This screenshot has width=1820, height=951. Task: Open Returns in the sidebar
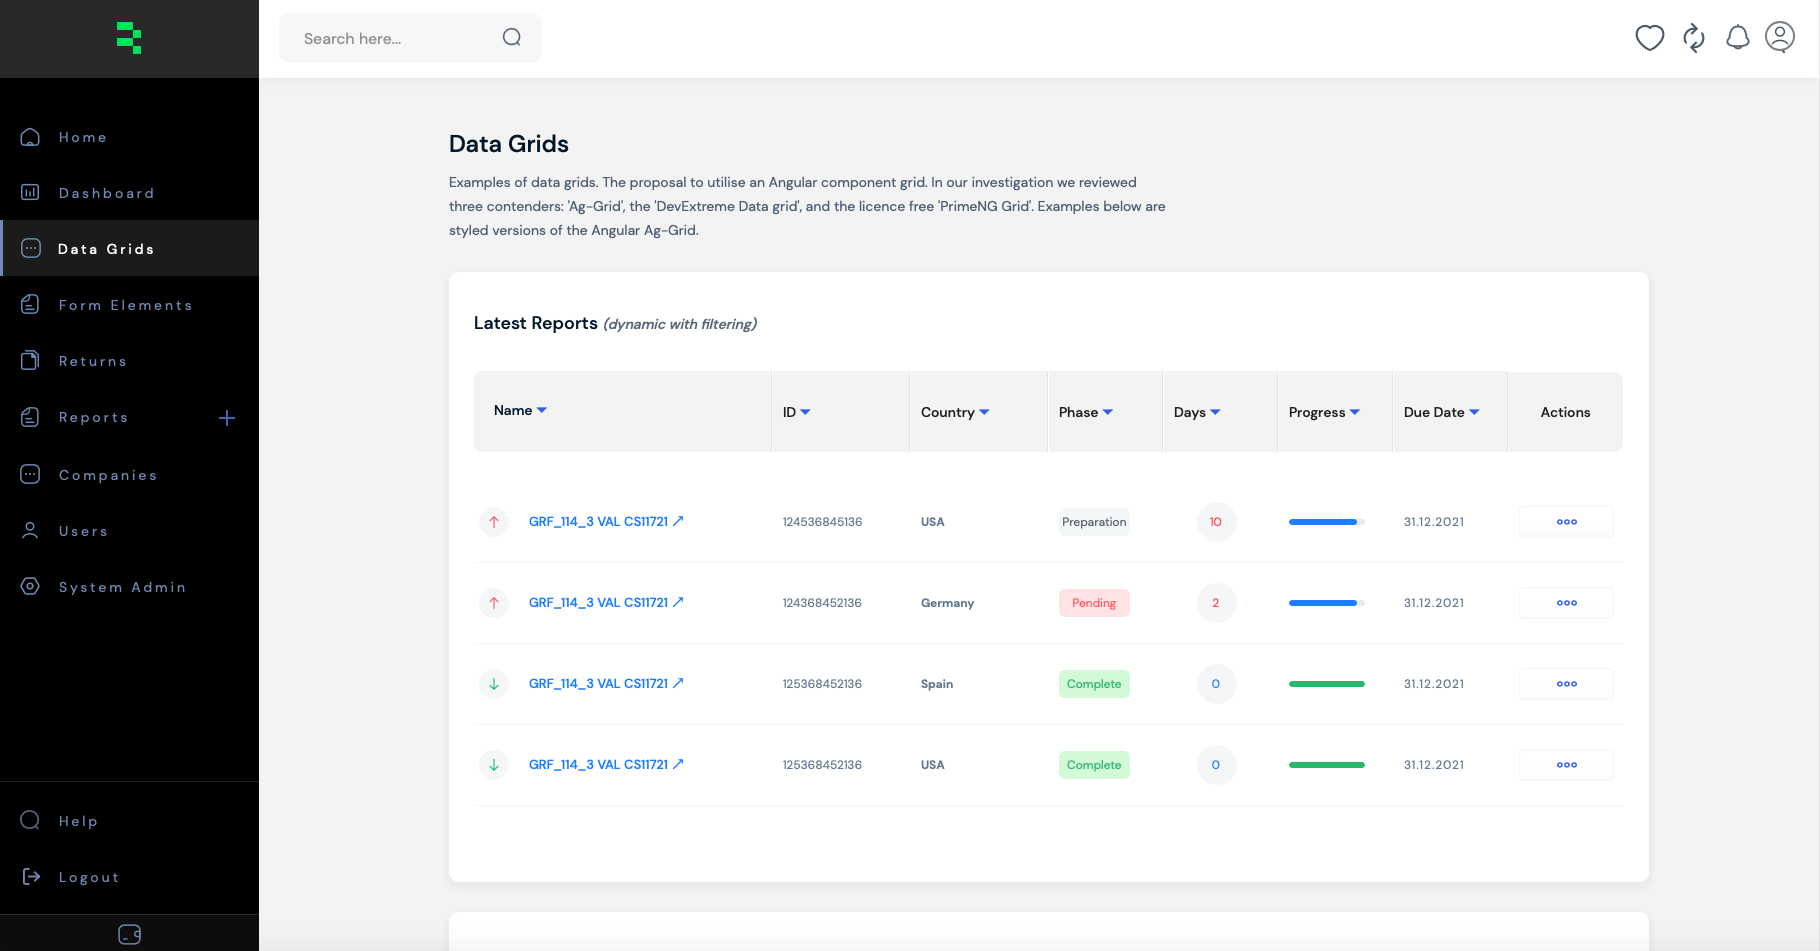(130, 361)
